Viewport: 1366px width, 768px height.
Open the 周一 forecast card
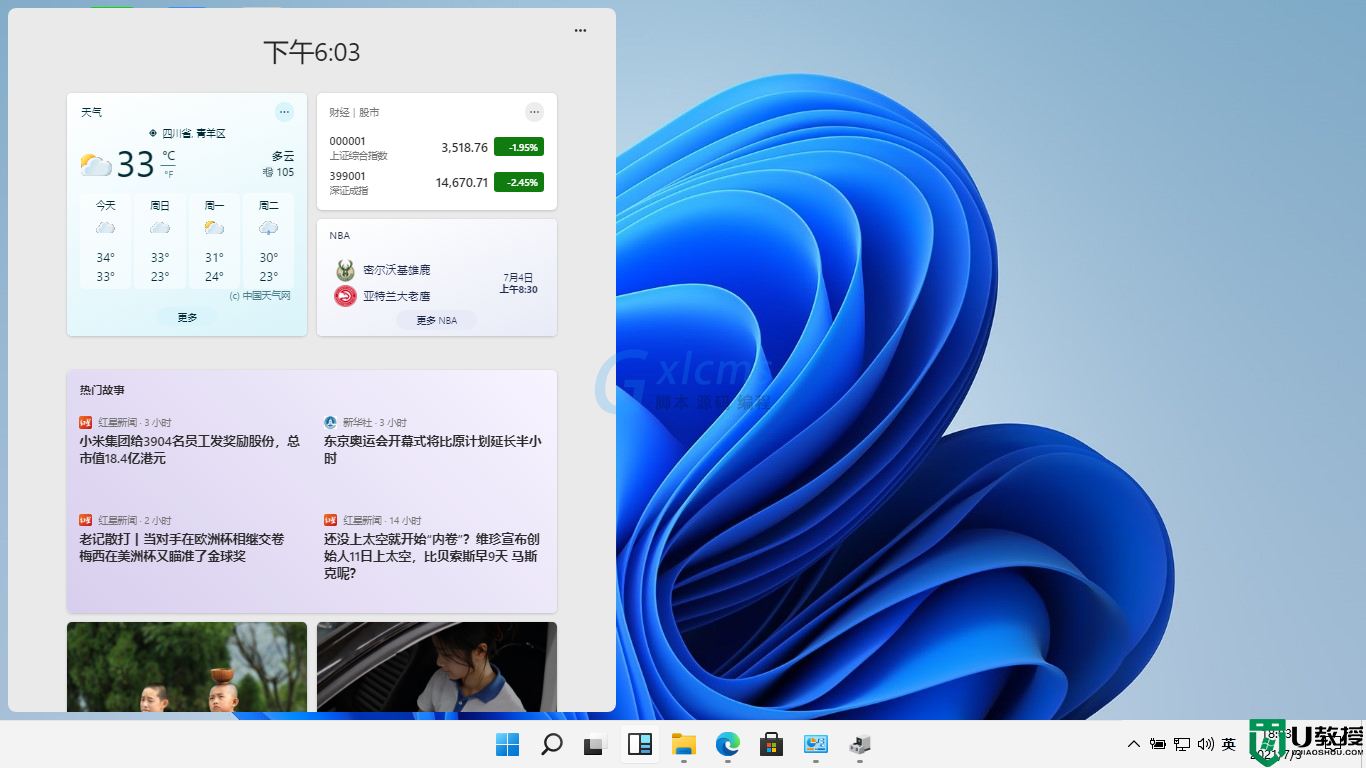coord(214,241)
